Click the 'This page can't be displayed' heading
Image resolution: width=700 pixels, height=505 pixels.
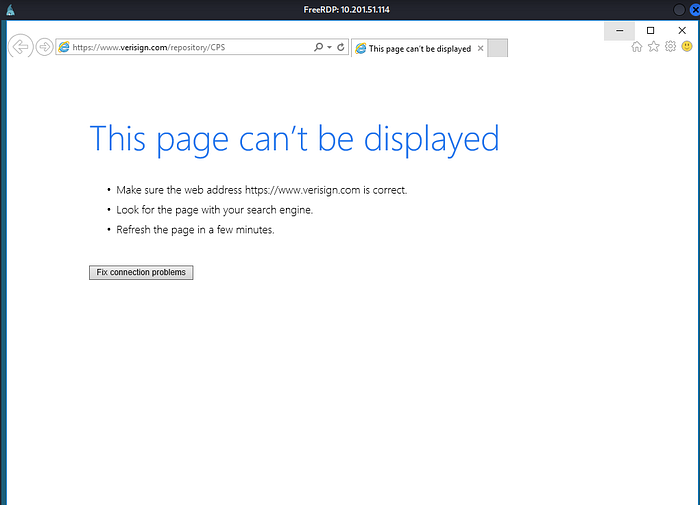pos(294,139)
